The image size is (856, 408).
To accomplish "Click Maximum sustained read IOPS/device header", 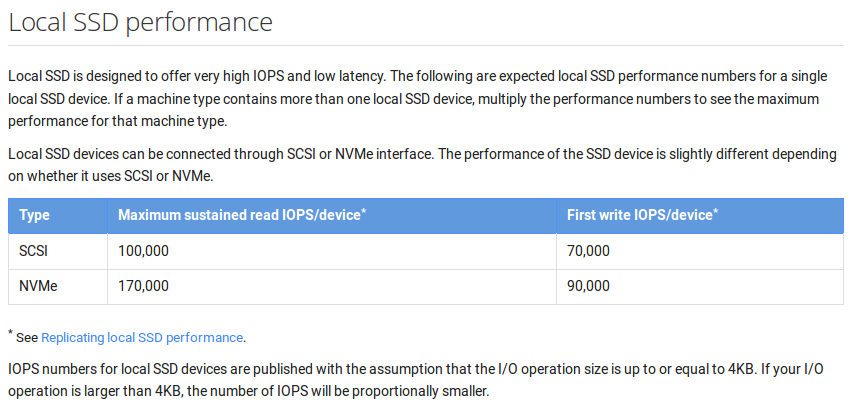I will pyautogui.click(x=239, y=215).
